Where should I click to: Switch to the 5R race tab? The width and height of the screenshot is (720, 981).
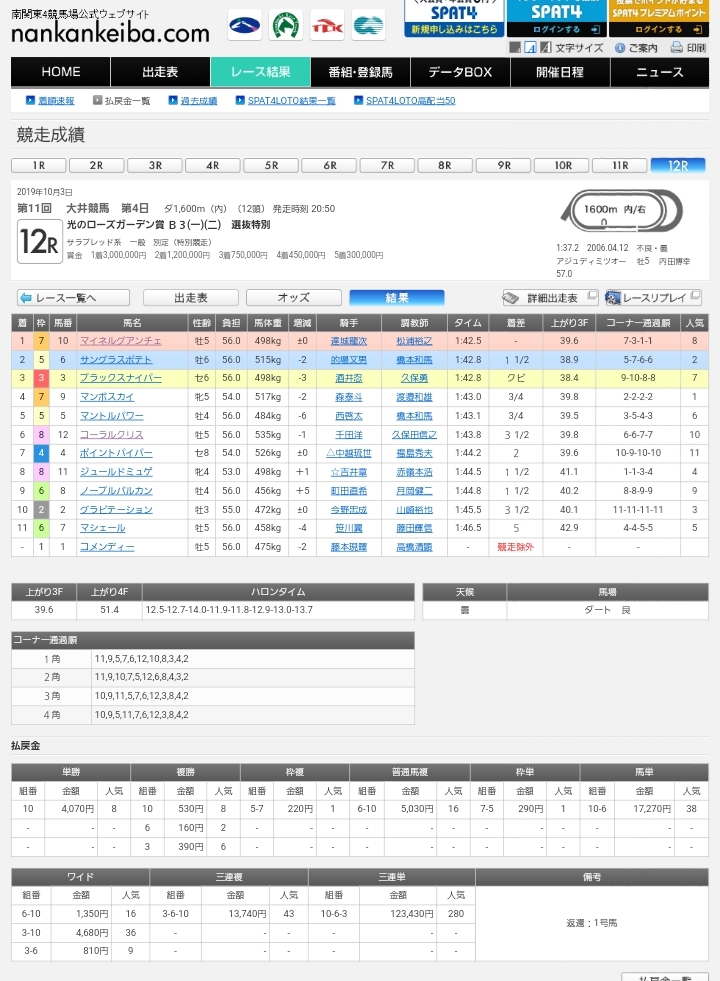[271, 165]
